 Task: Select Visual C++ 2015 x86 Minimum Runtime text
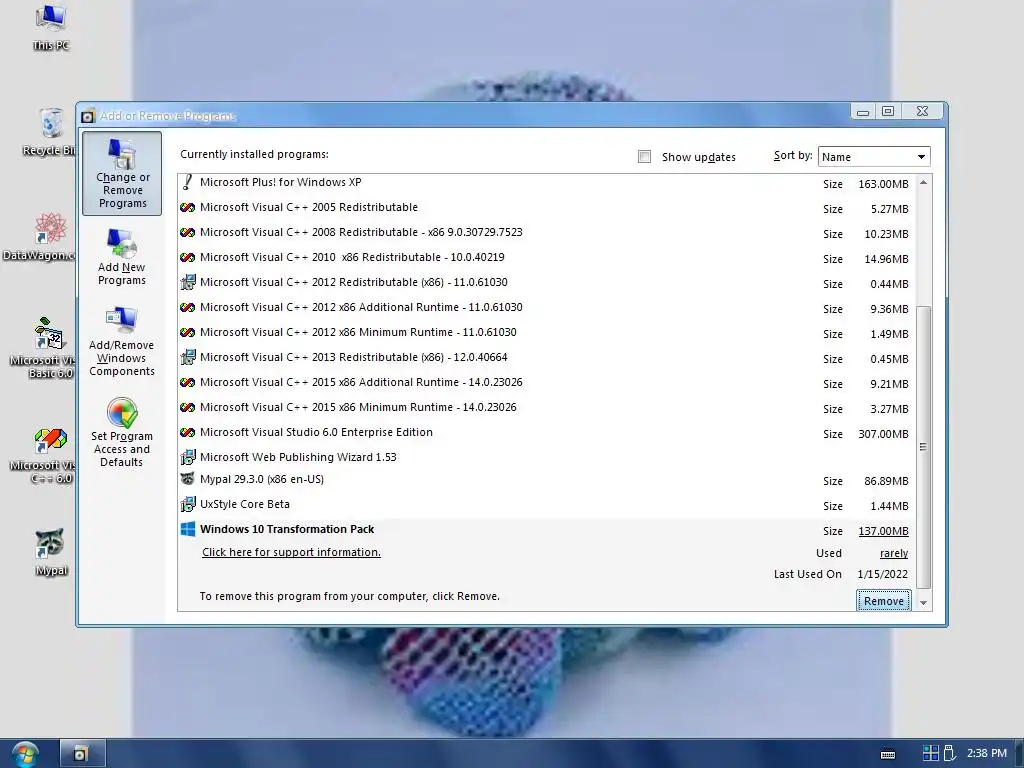pyautogui.click(x=358, y=408)
